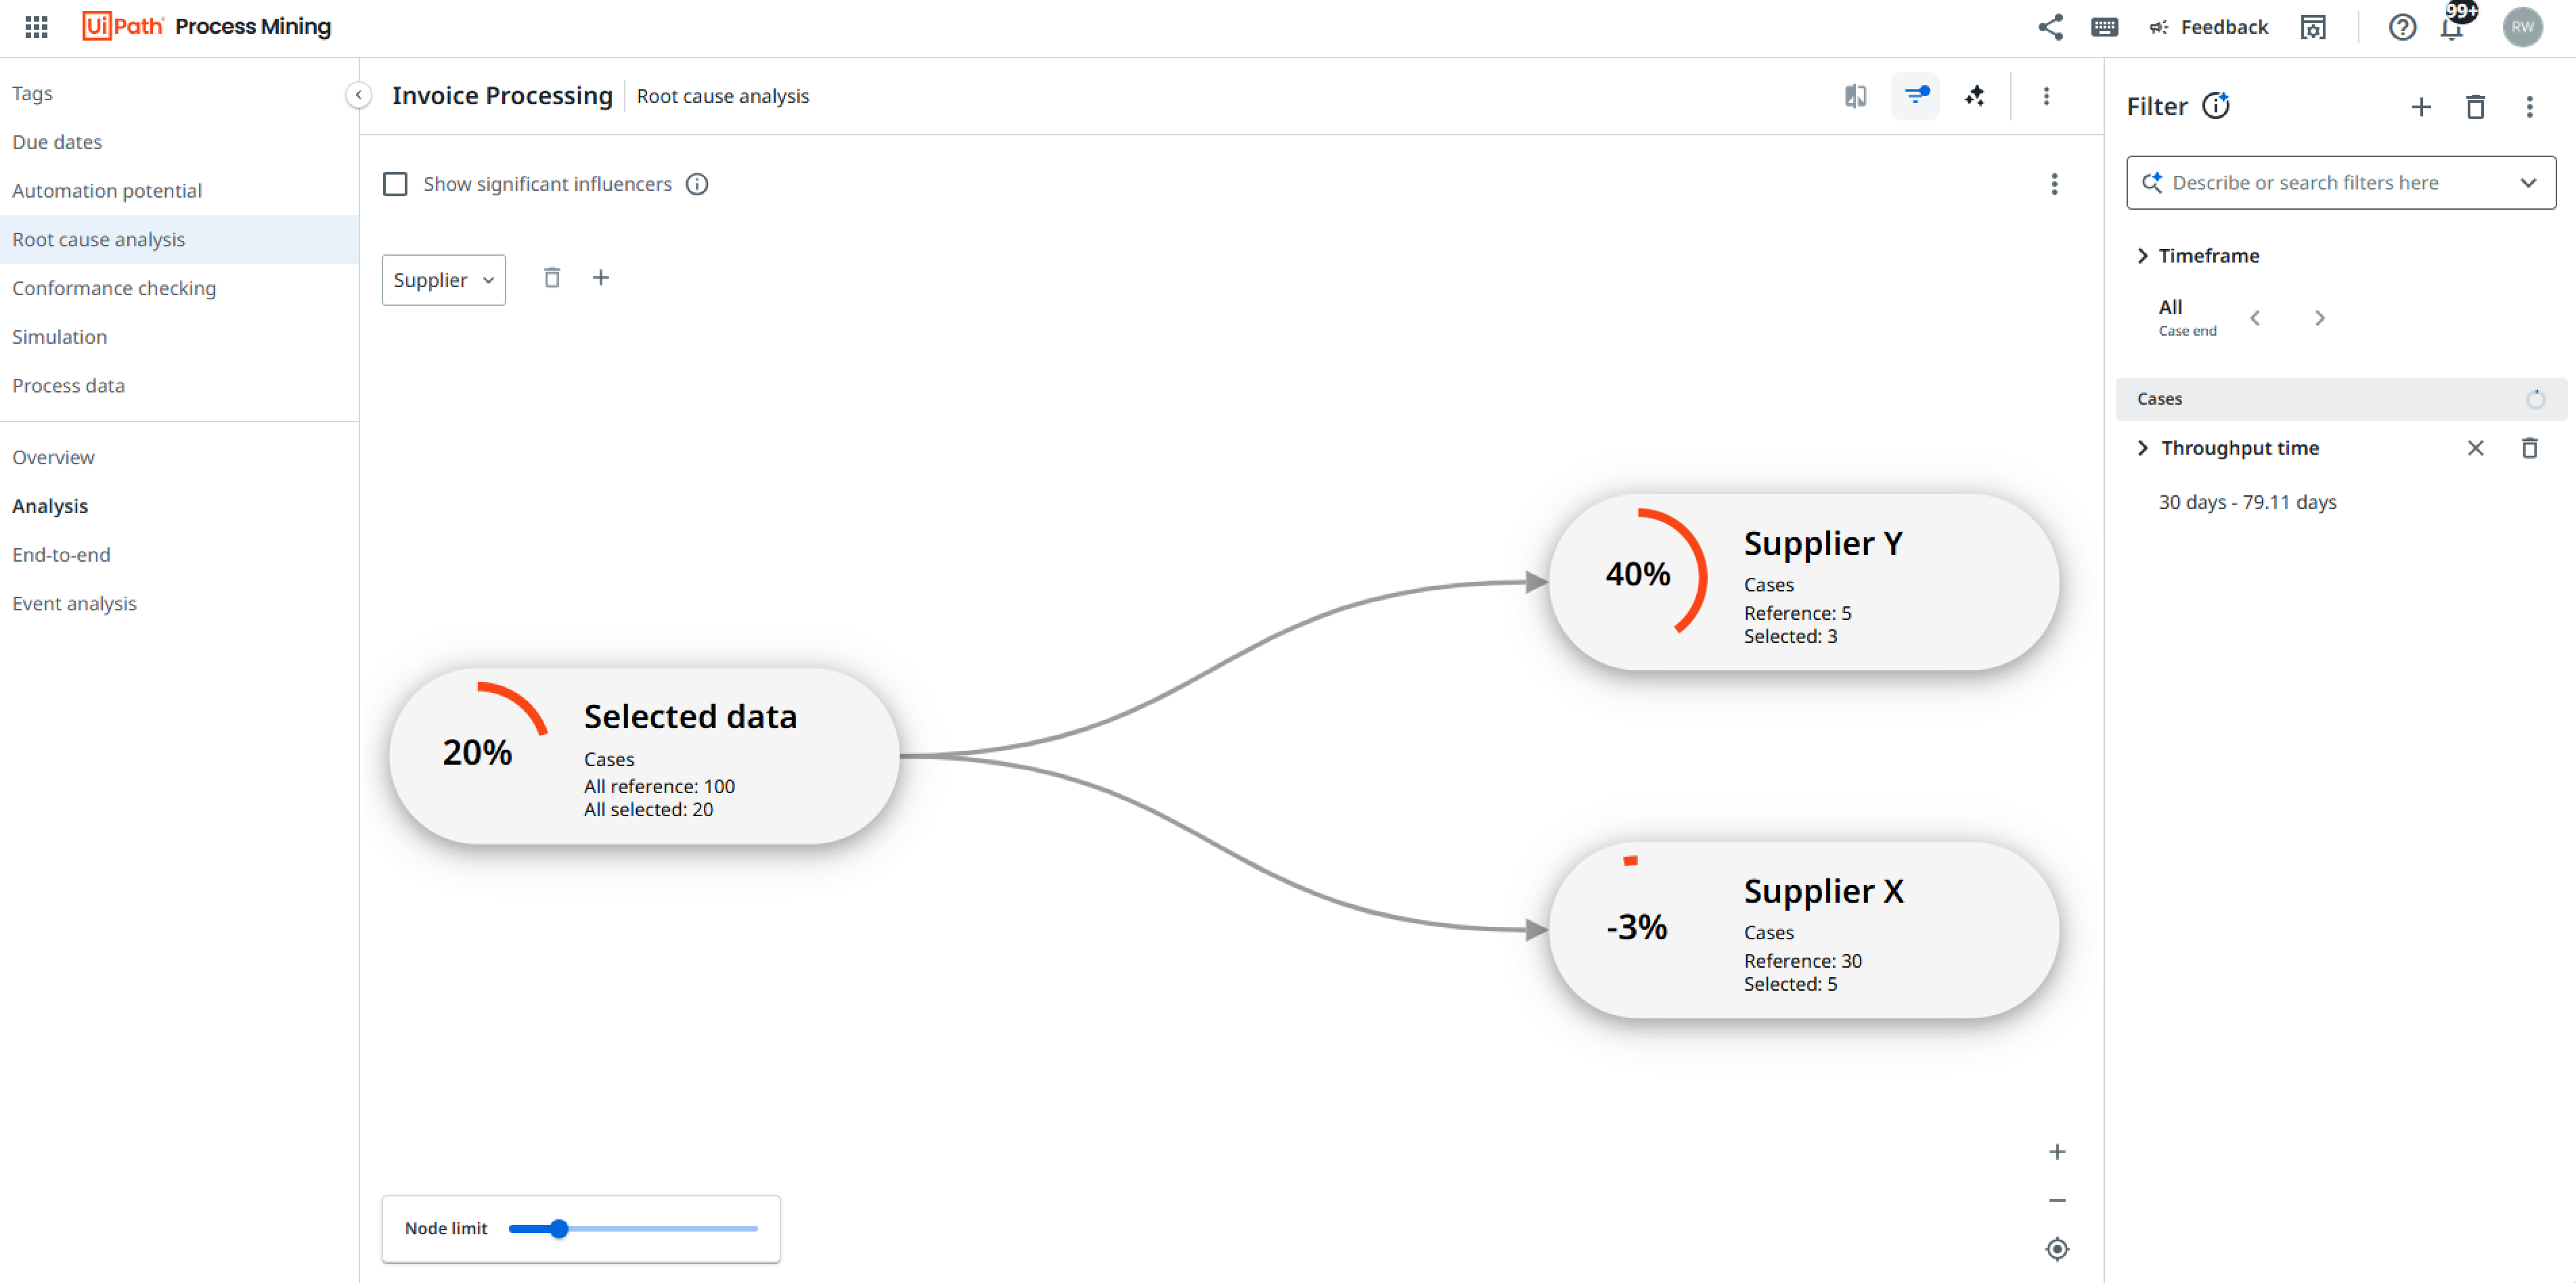Image resolution: width=2576 pixels, height=1283 pixels.
Task: Open the help question mark icon
Action: click(x=2402, y=27)
